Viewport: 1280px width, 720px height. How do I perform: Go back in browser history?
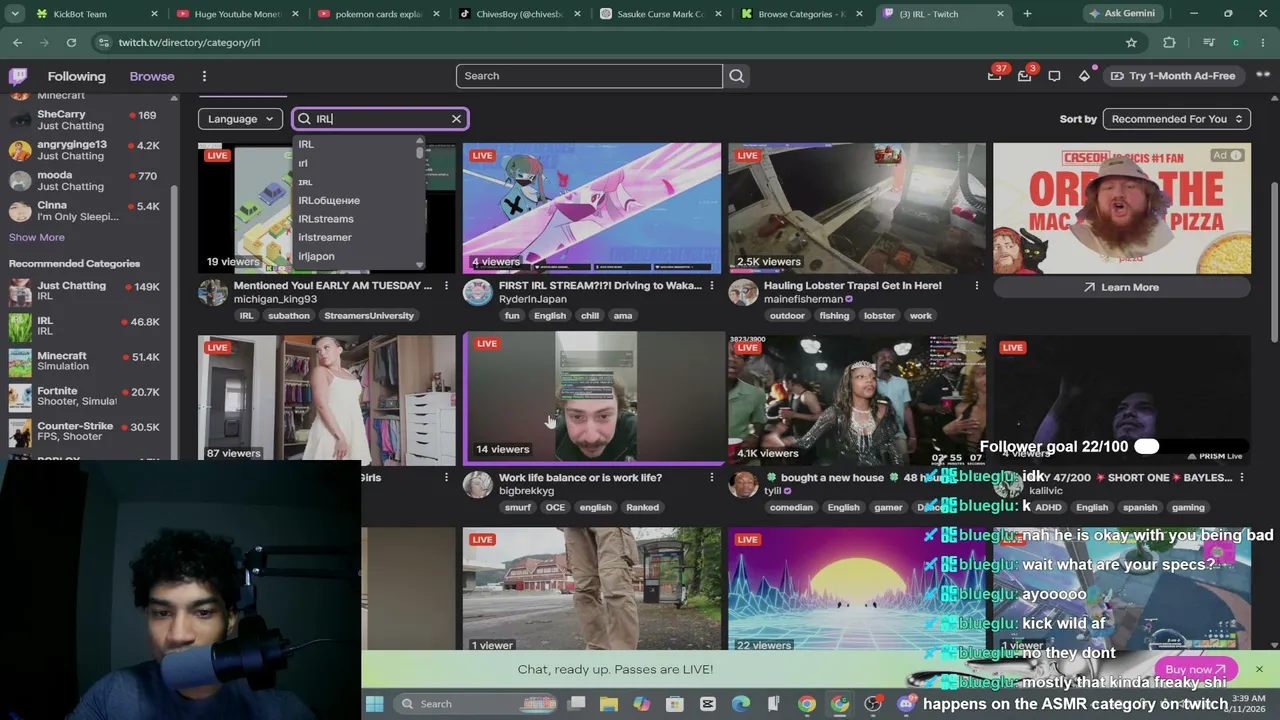[x=18, y=42]
